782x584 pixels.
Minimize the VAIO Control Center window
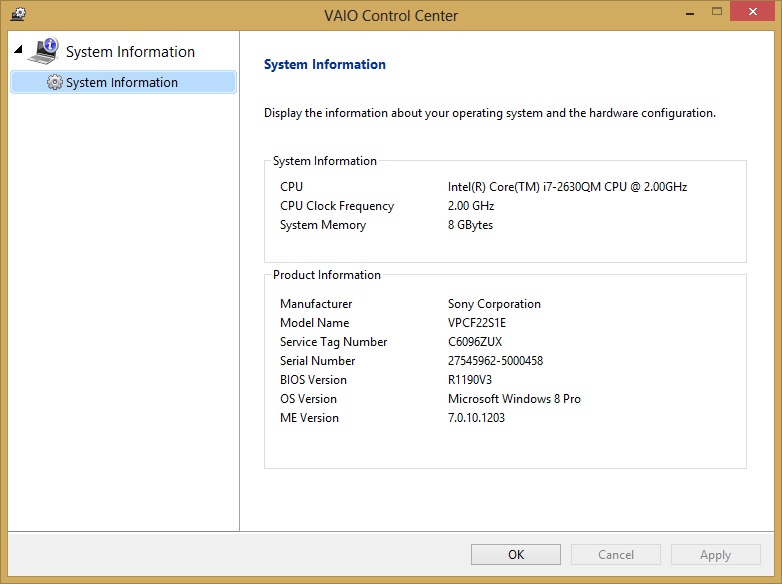pyautogui.click(x=690, y=12)
